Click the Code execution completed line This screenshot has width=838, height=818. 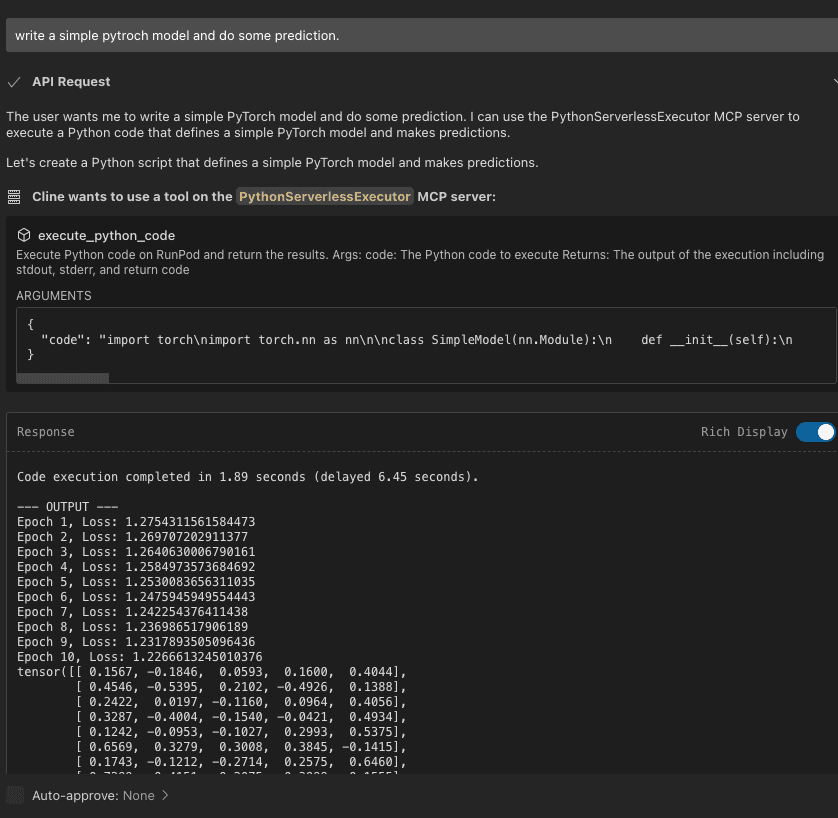[x=247, y=477]
